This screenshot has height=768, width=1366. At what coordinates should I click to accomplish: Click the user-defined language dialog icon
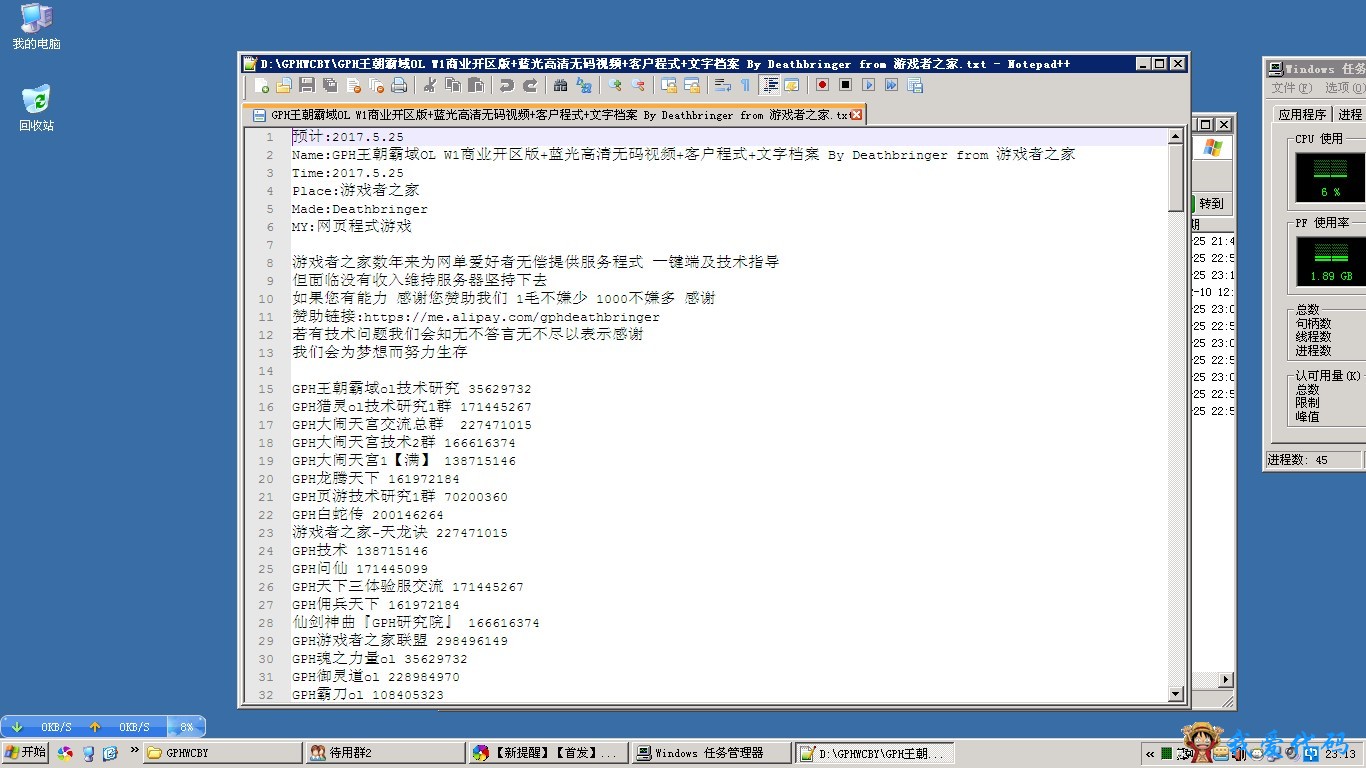(792, 86)
